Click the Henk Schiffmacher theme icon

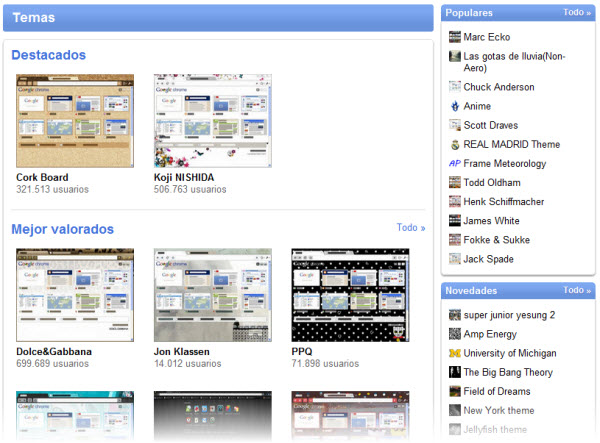click(x=455, y=202)
